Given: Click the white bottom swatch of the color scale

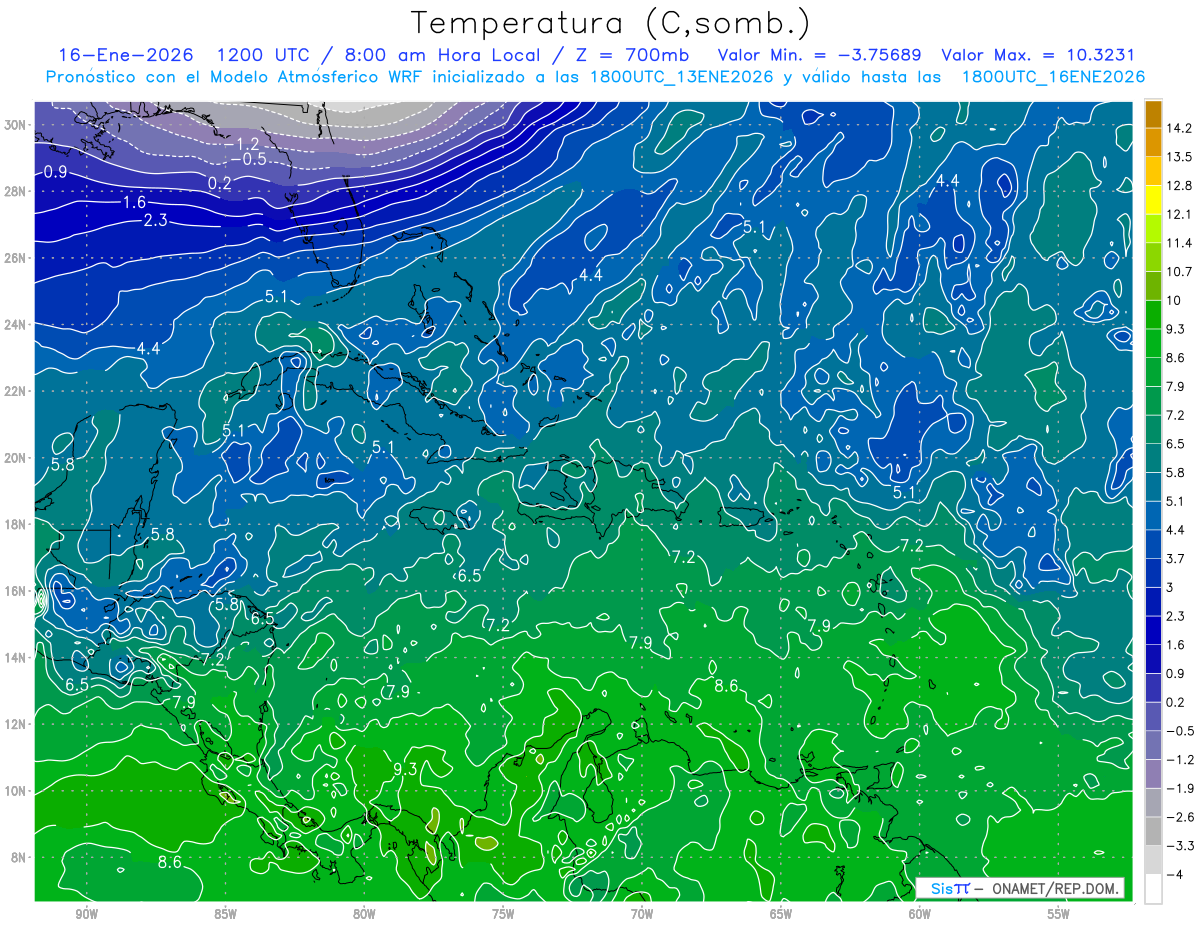Looking at the screenshot, I should 1153,889.
